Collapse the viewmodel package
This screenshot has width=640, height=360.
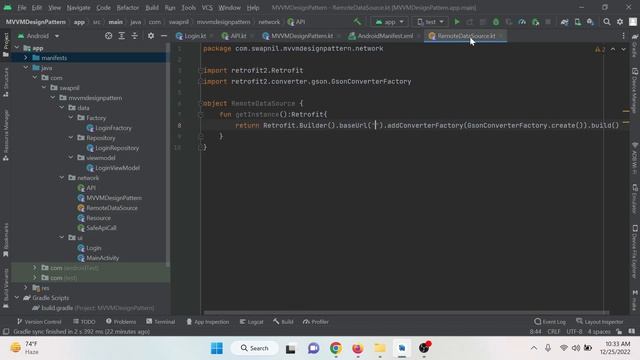[71, 158]
